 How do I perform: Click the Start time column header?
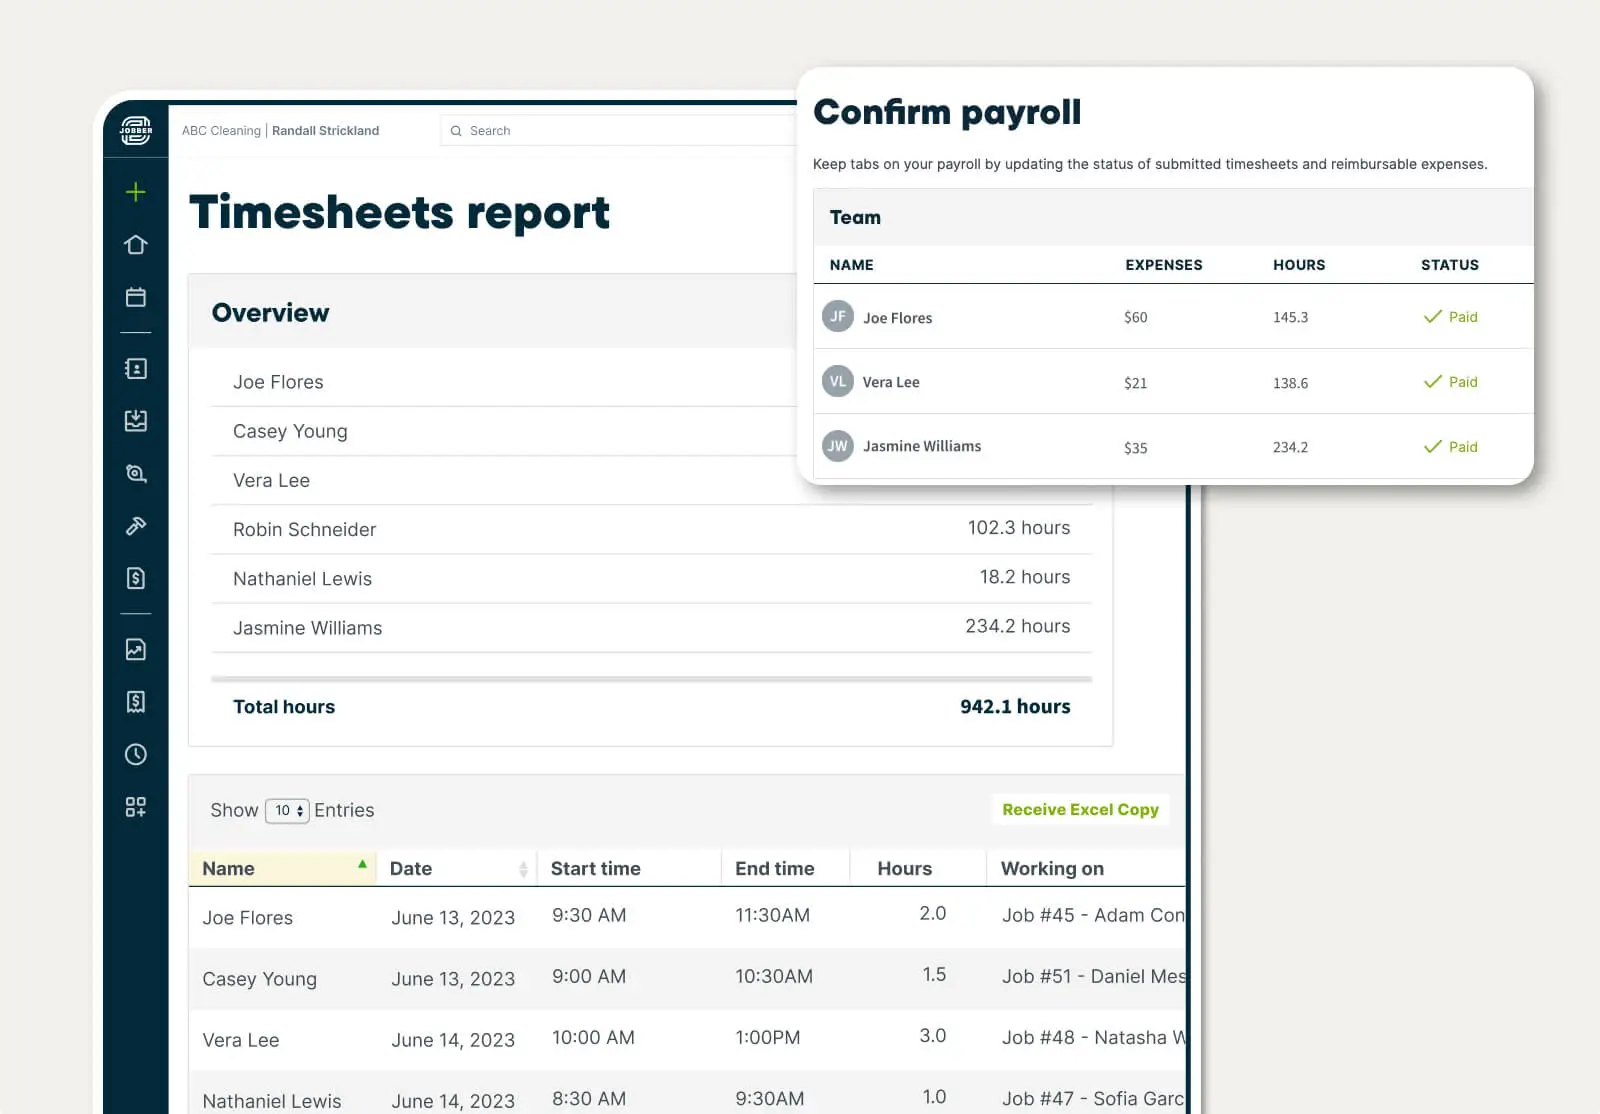tap(629, 868)
